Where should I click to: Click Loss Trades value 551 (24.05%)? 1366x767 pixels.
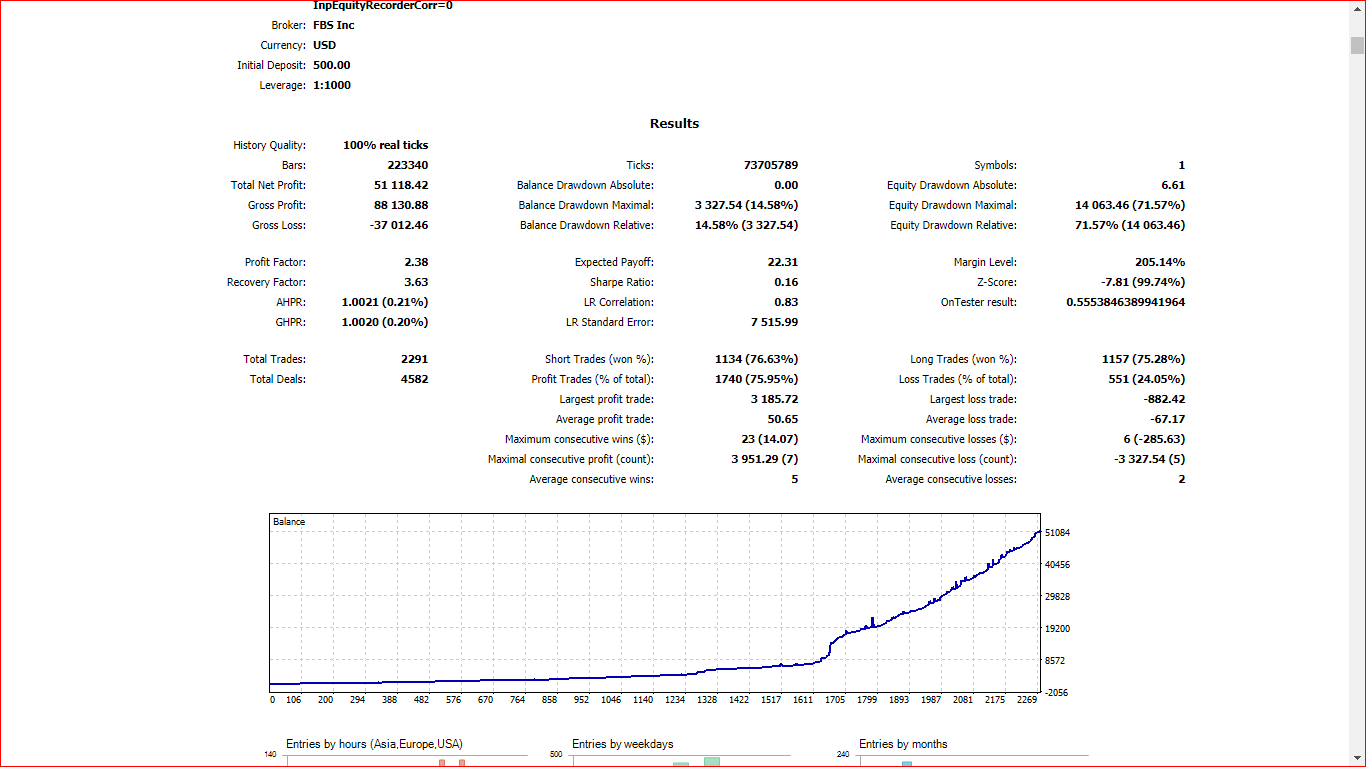(1148, 379)
